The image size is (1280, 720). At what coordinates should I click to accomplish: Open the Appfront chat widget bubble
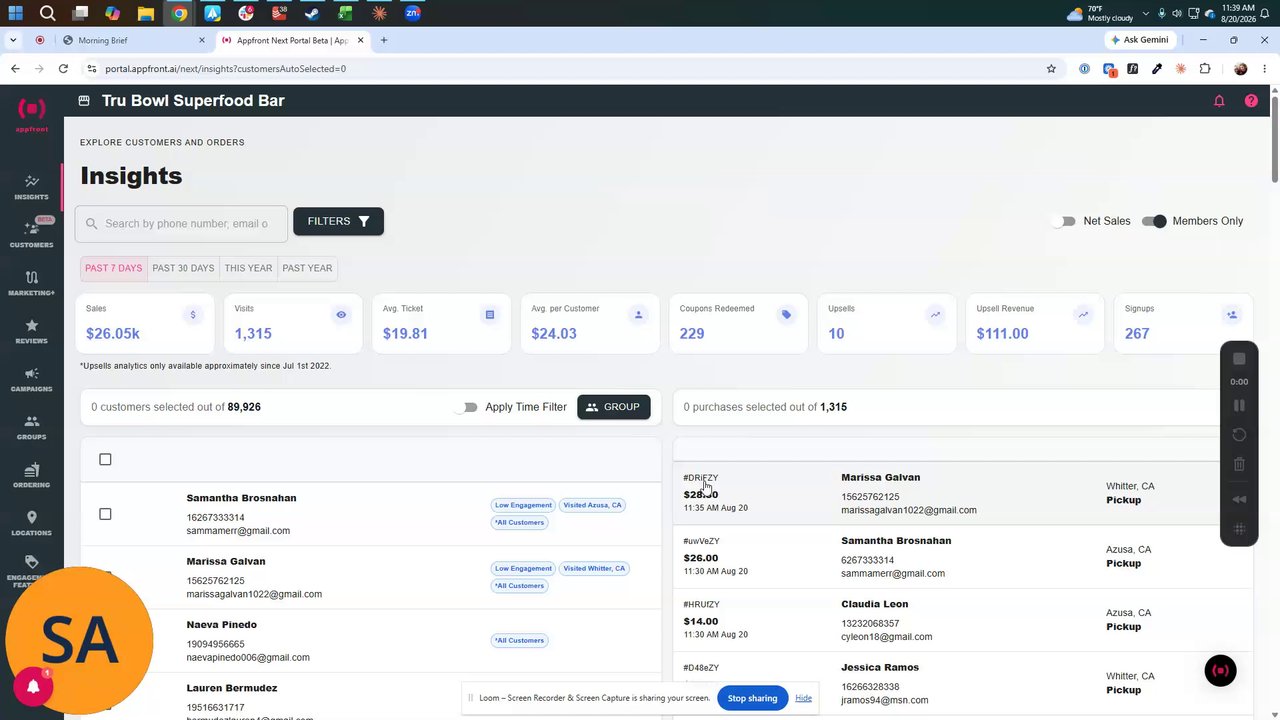[x=1220, y=671]
